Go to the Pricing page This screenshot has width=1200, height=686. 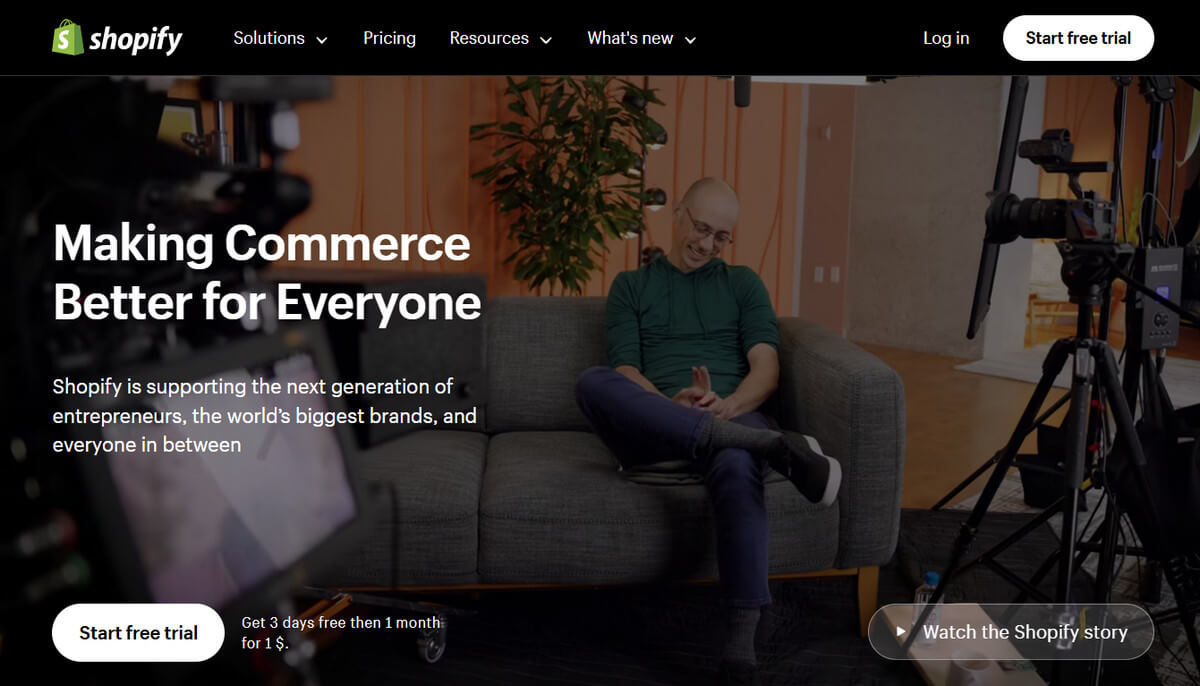click(389, 38)
